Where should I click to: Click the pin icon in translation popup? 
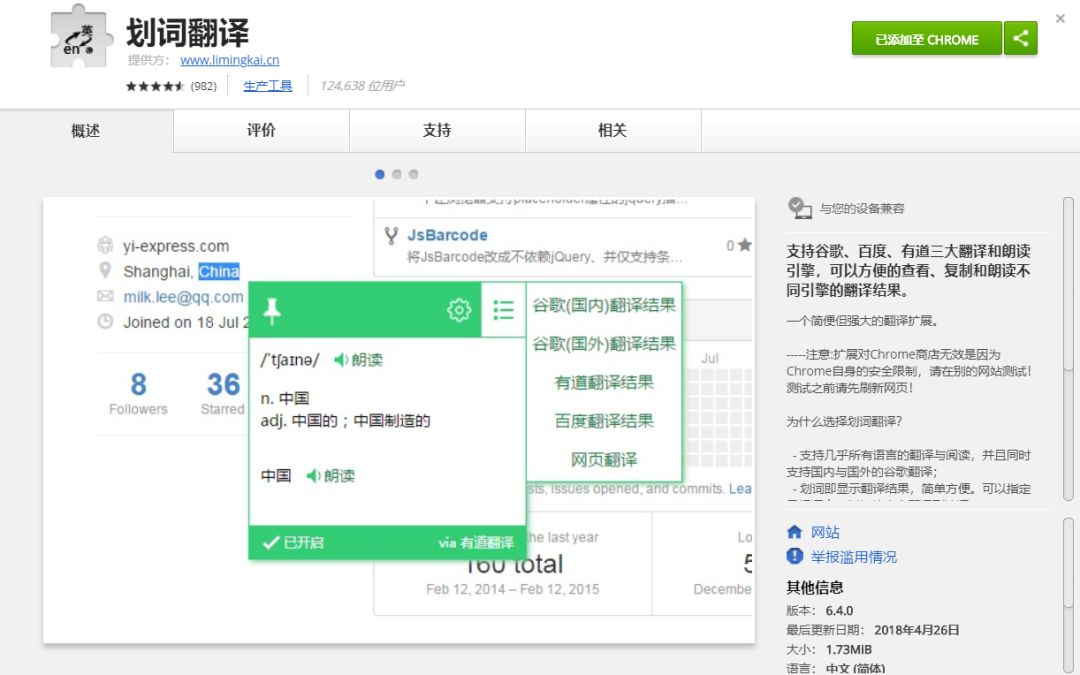tap(272, 311)
